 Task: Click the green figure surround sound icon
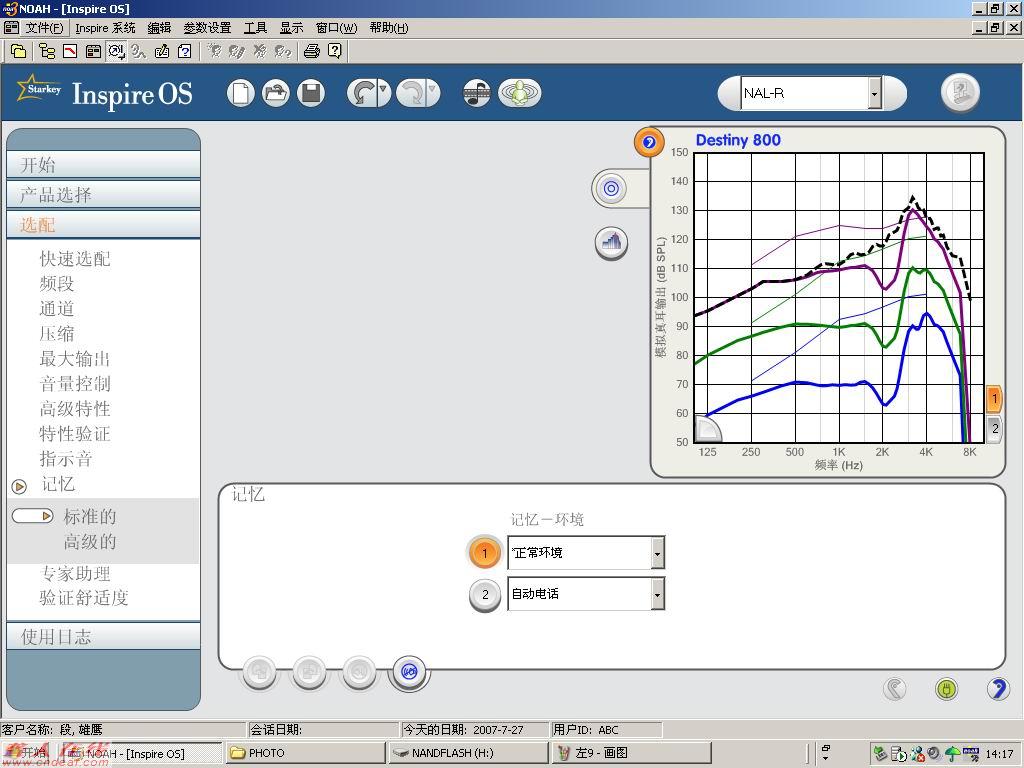coord(519,93)
